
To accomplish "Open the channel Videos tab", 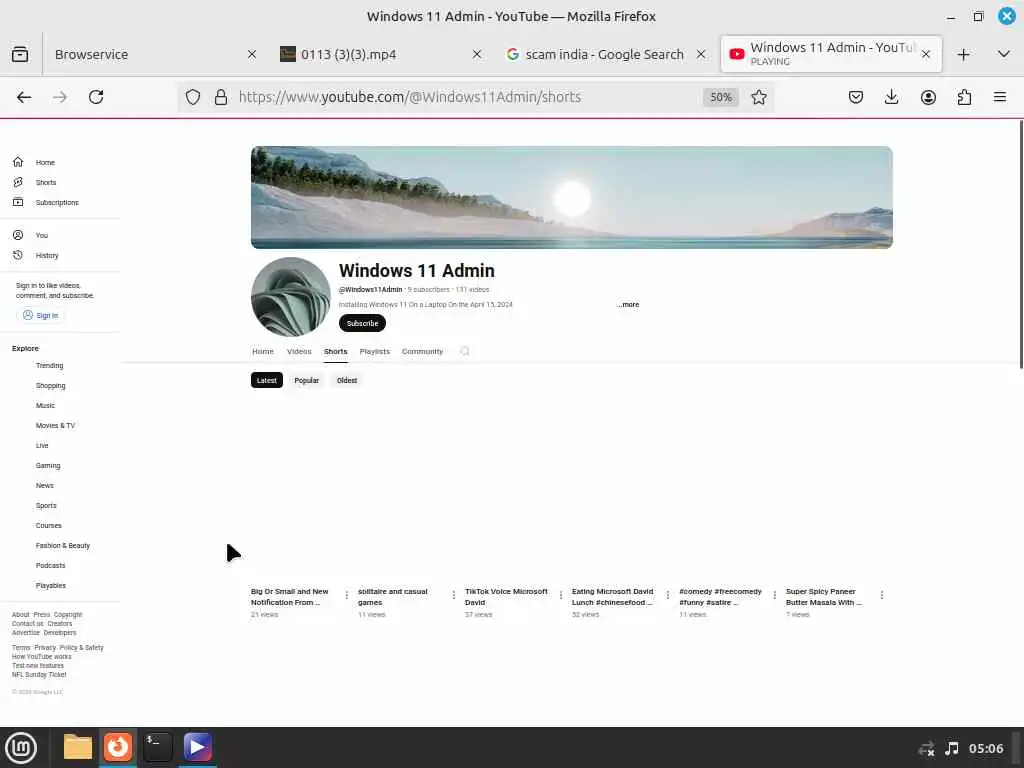I will coord(299,351).
